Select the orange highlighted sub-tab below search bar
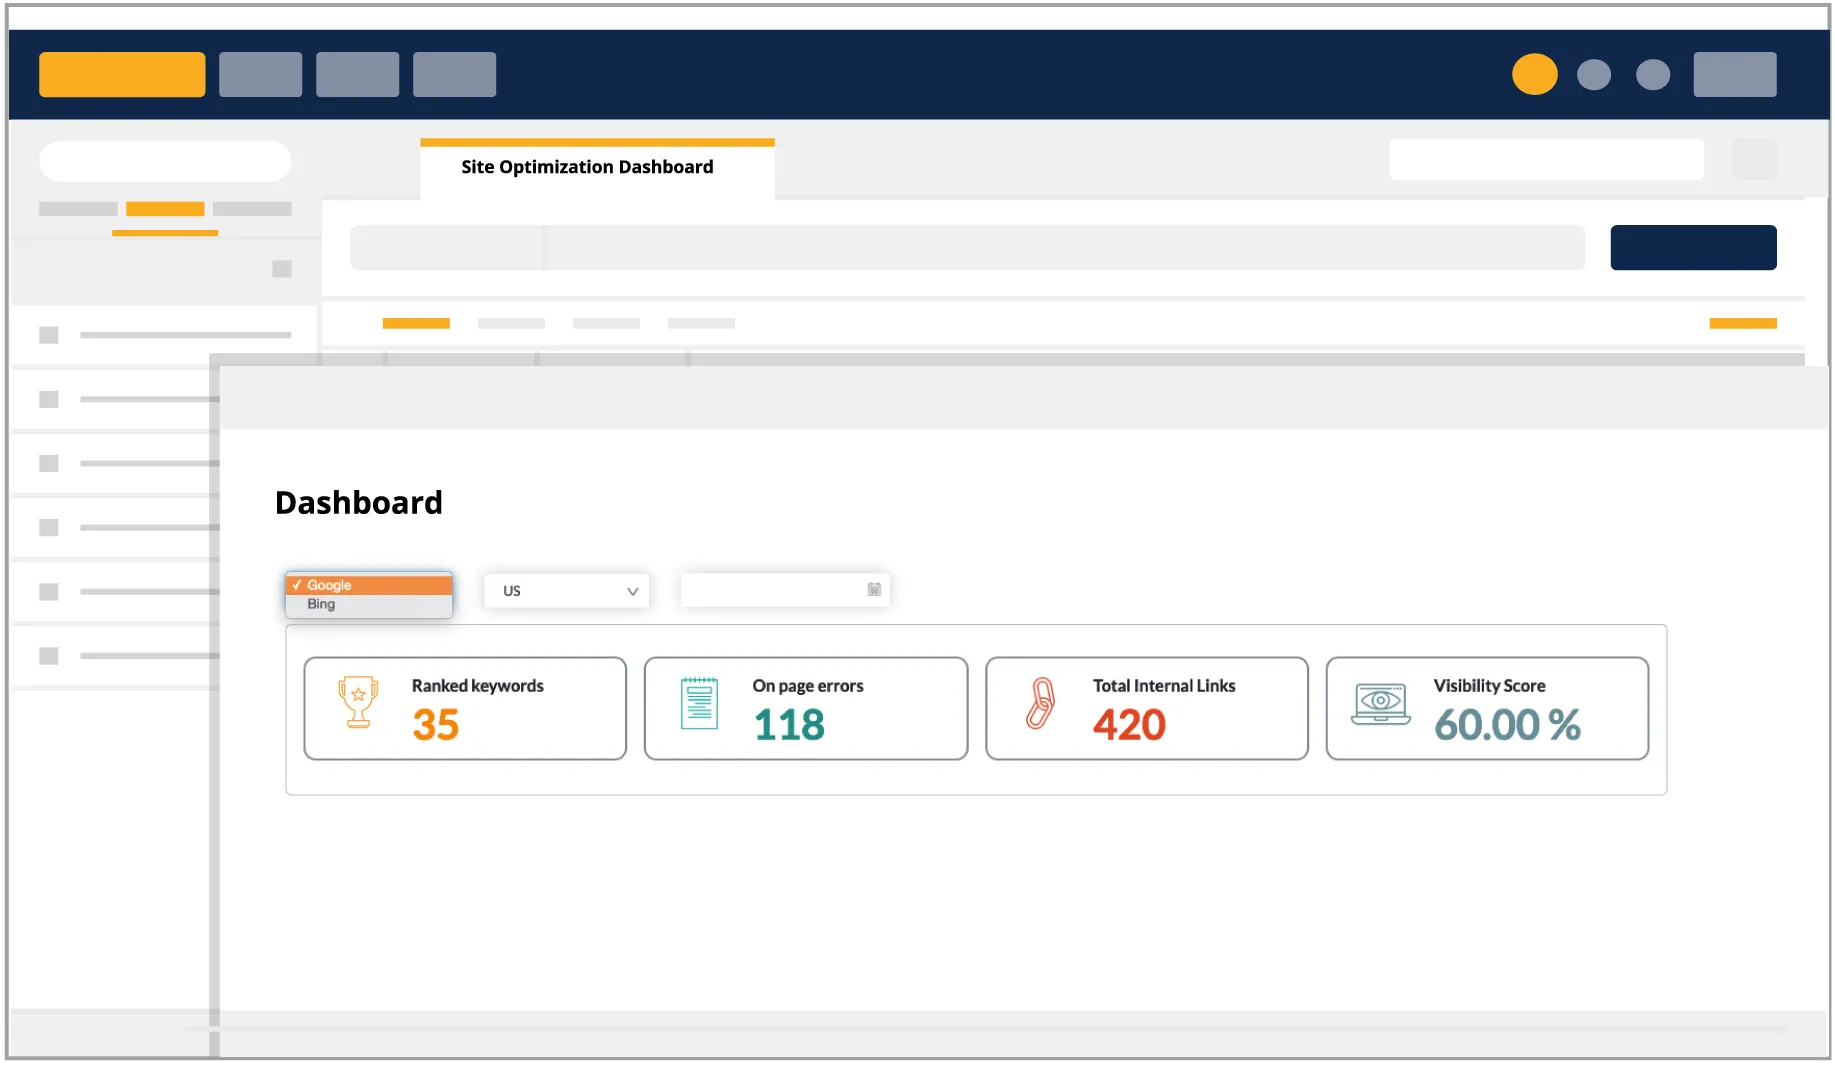The image size is (1835, 1068). [x=416, y=323]
